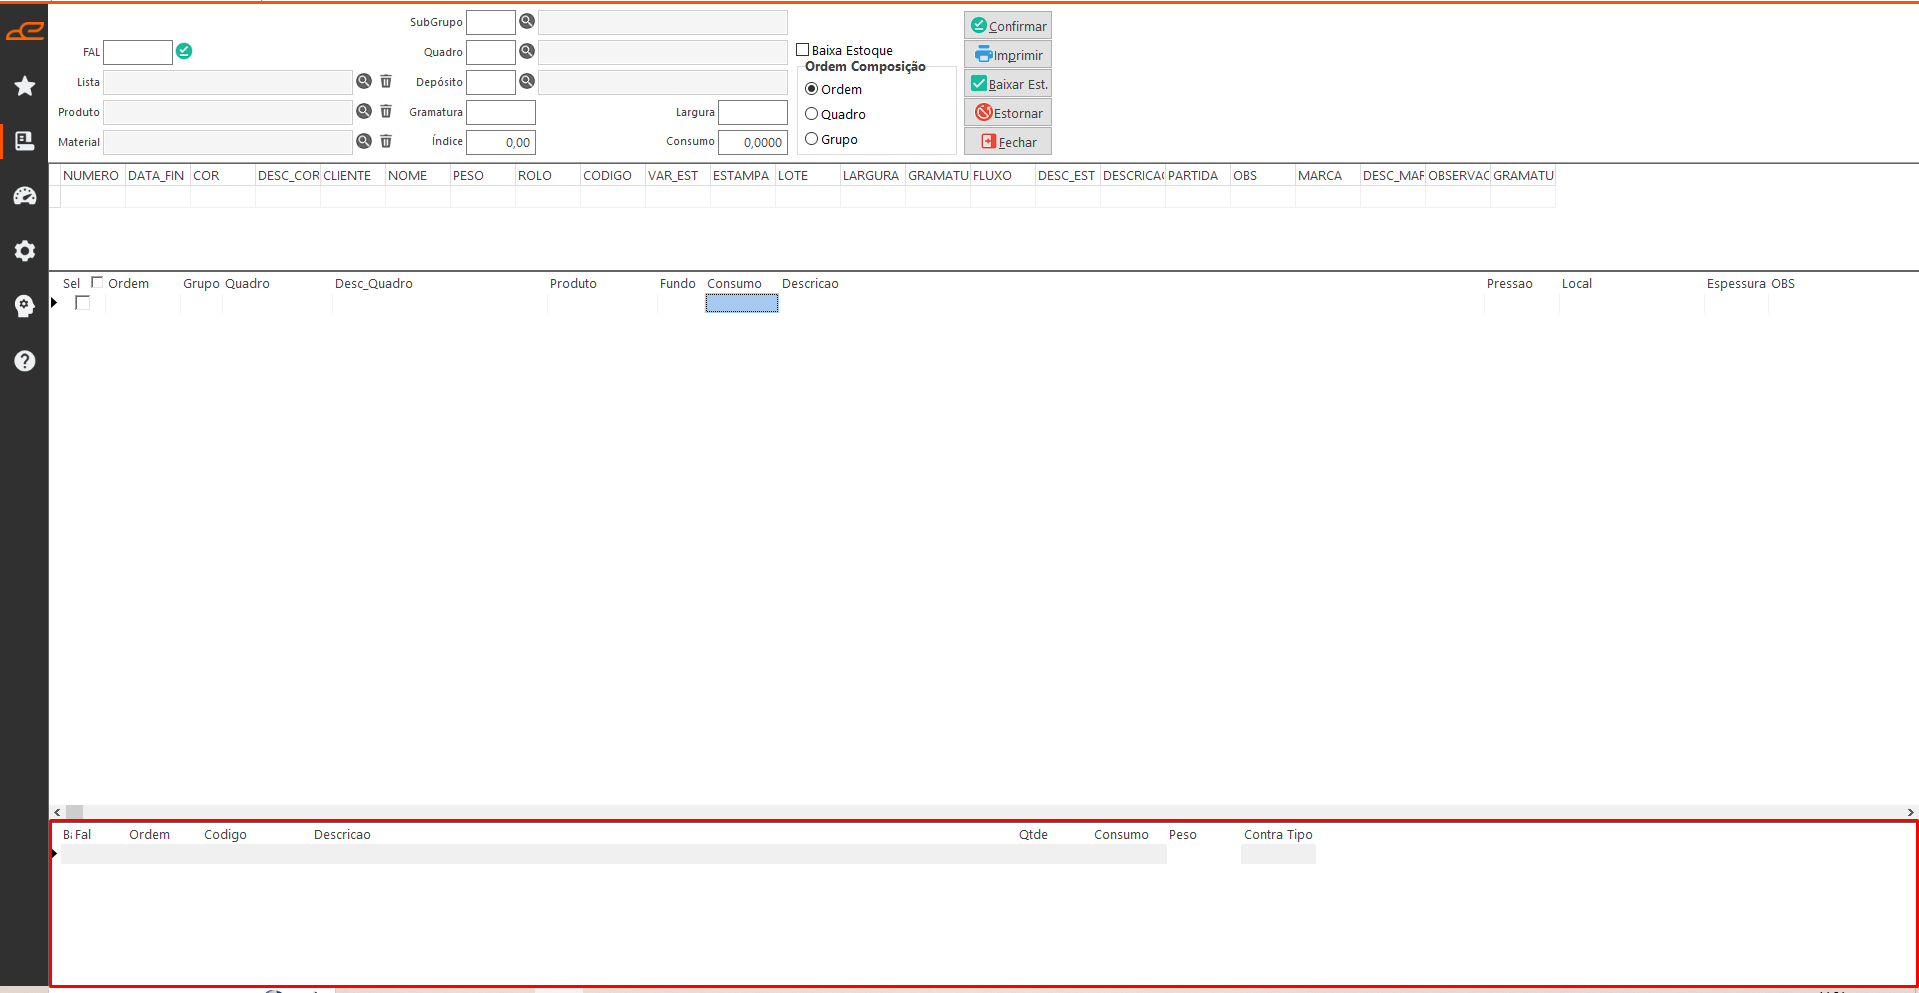This screenshot has height=993, width=1919.
Task: Select the Quadro radio option
Action: (812, 114)
